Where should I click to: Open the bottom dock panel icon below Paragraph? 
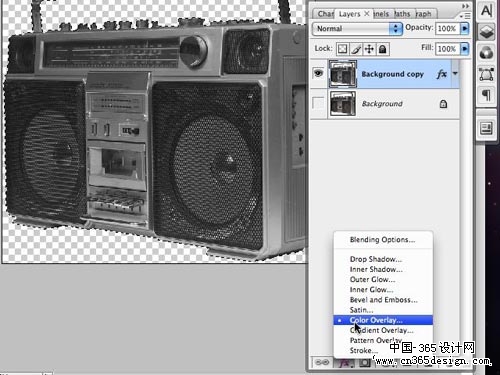pyautogui.click(x=486, y=128)
